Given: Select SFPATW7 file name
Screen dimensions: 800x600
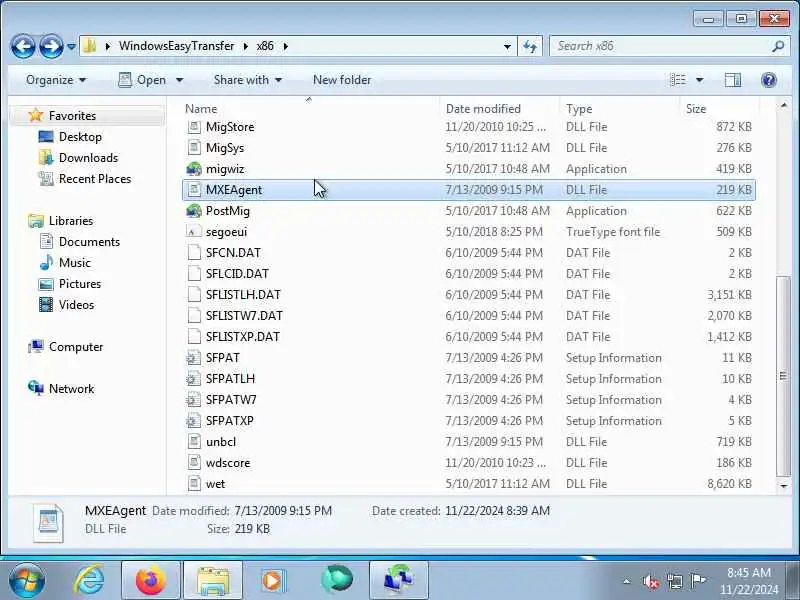Looking at the screenshot, I should (231, 400).
